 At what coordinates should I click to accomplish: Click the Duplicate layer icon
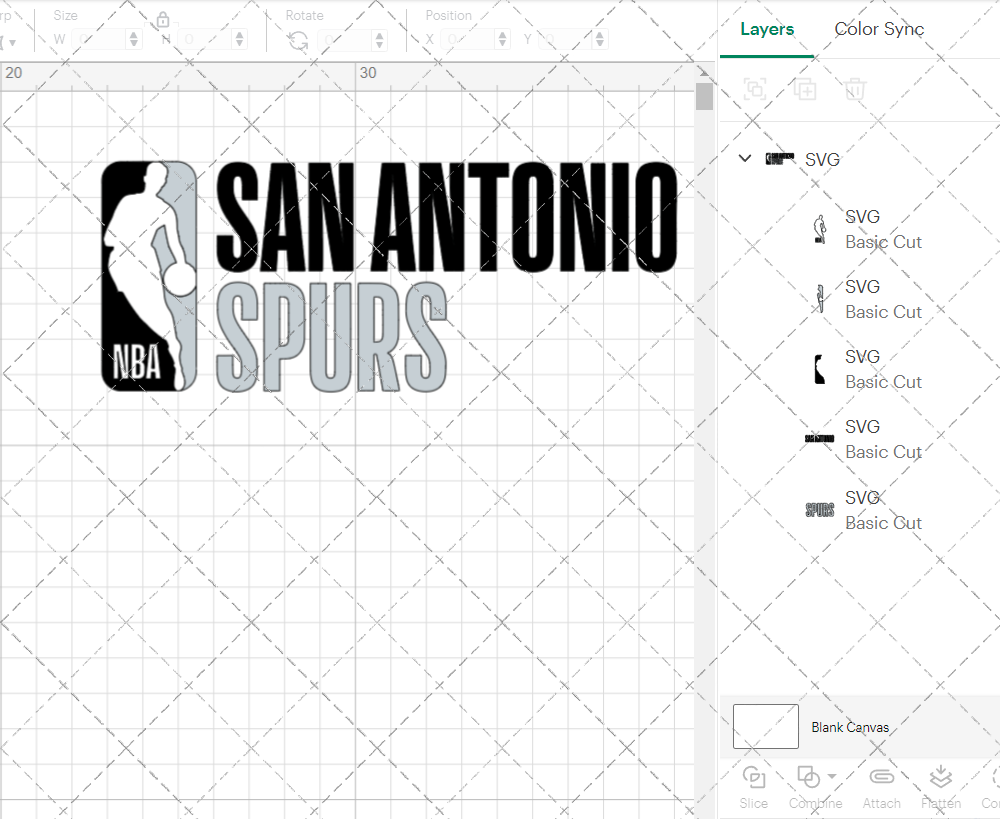[805, 89]
